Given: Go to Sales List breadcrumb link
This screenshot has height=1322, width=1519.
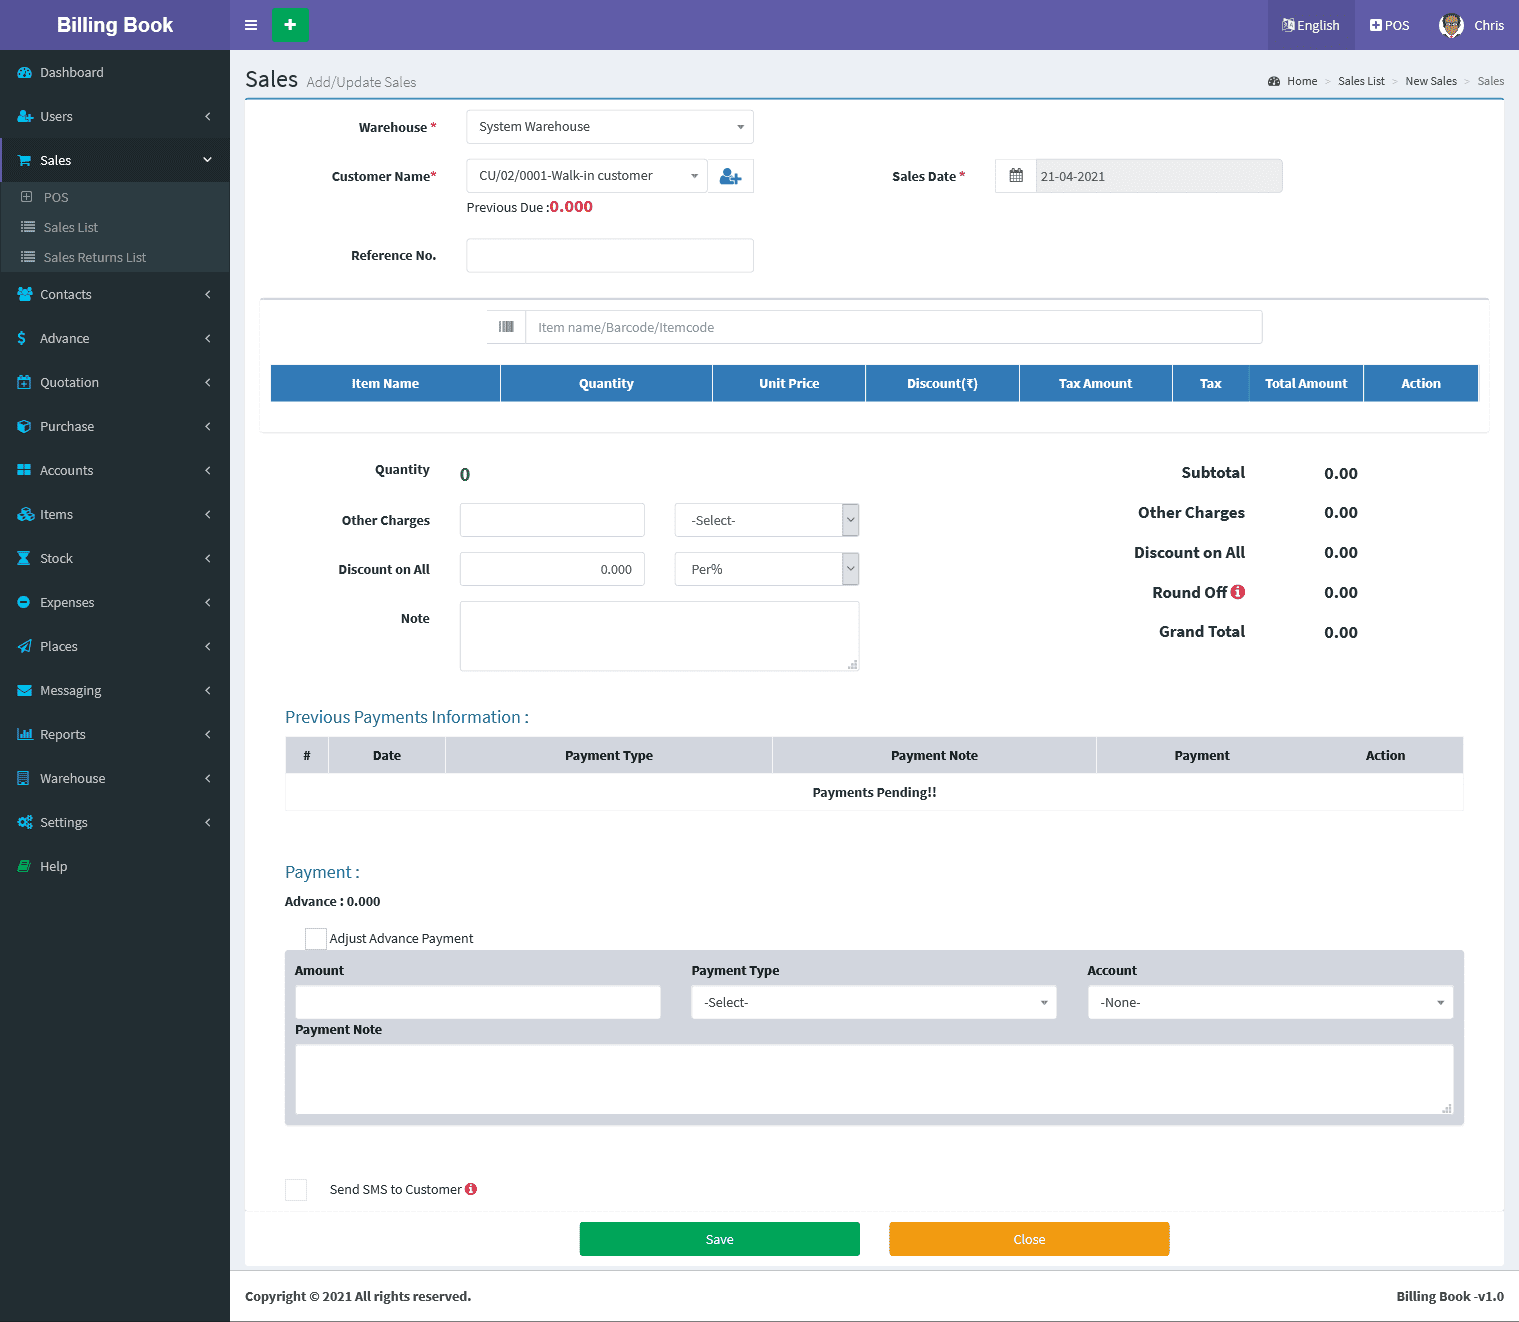Looking at the screenshot, I should coord(1361,81).
